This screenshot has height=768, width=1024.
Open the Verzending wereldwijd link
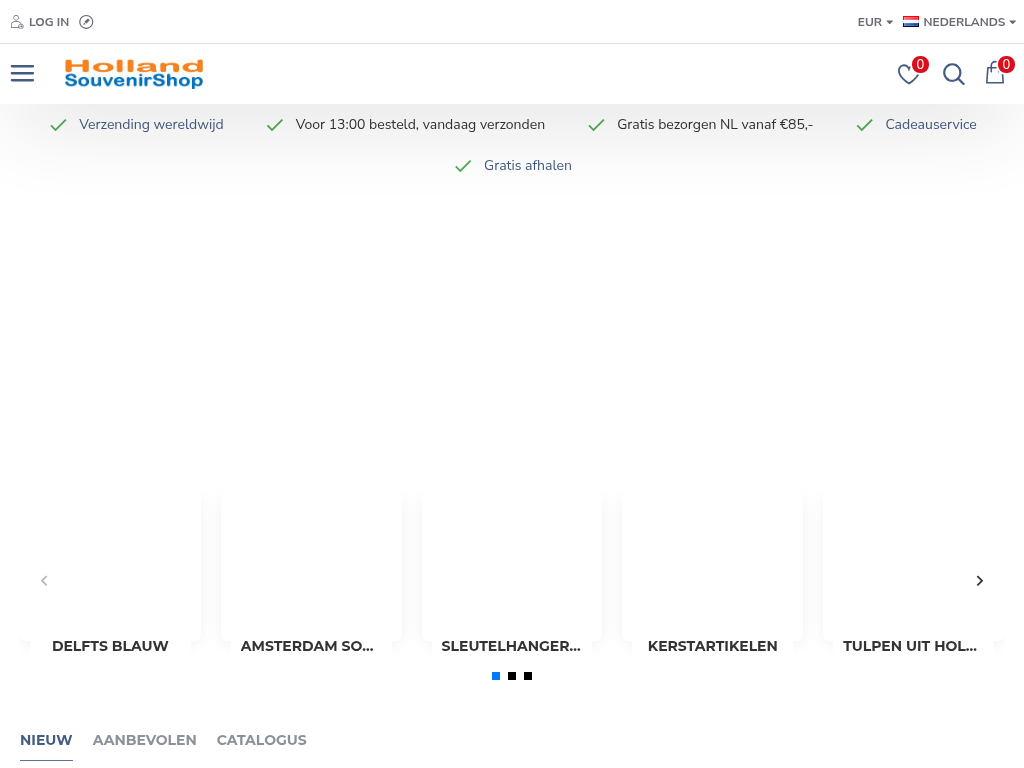click(x=151, y=125)
